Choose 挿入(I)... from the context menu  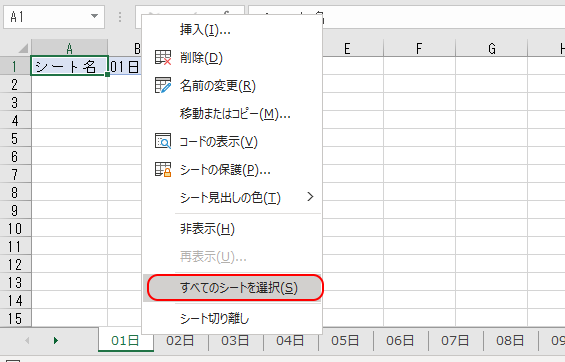click(x=232, y=30)
